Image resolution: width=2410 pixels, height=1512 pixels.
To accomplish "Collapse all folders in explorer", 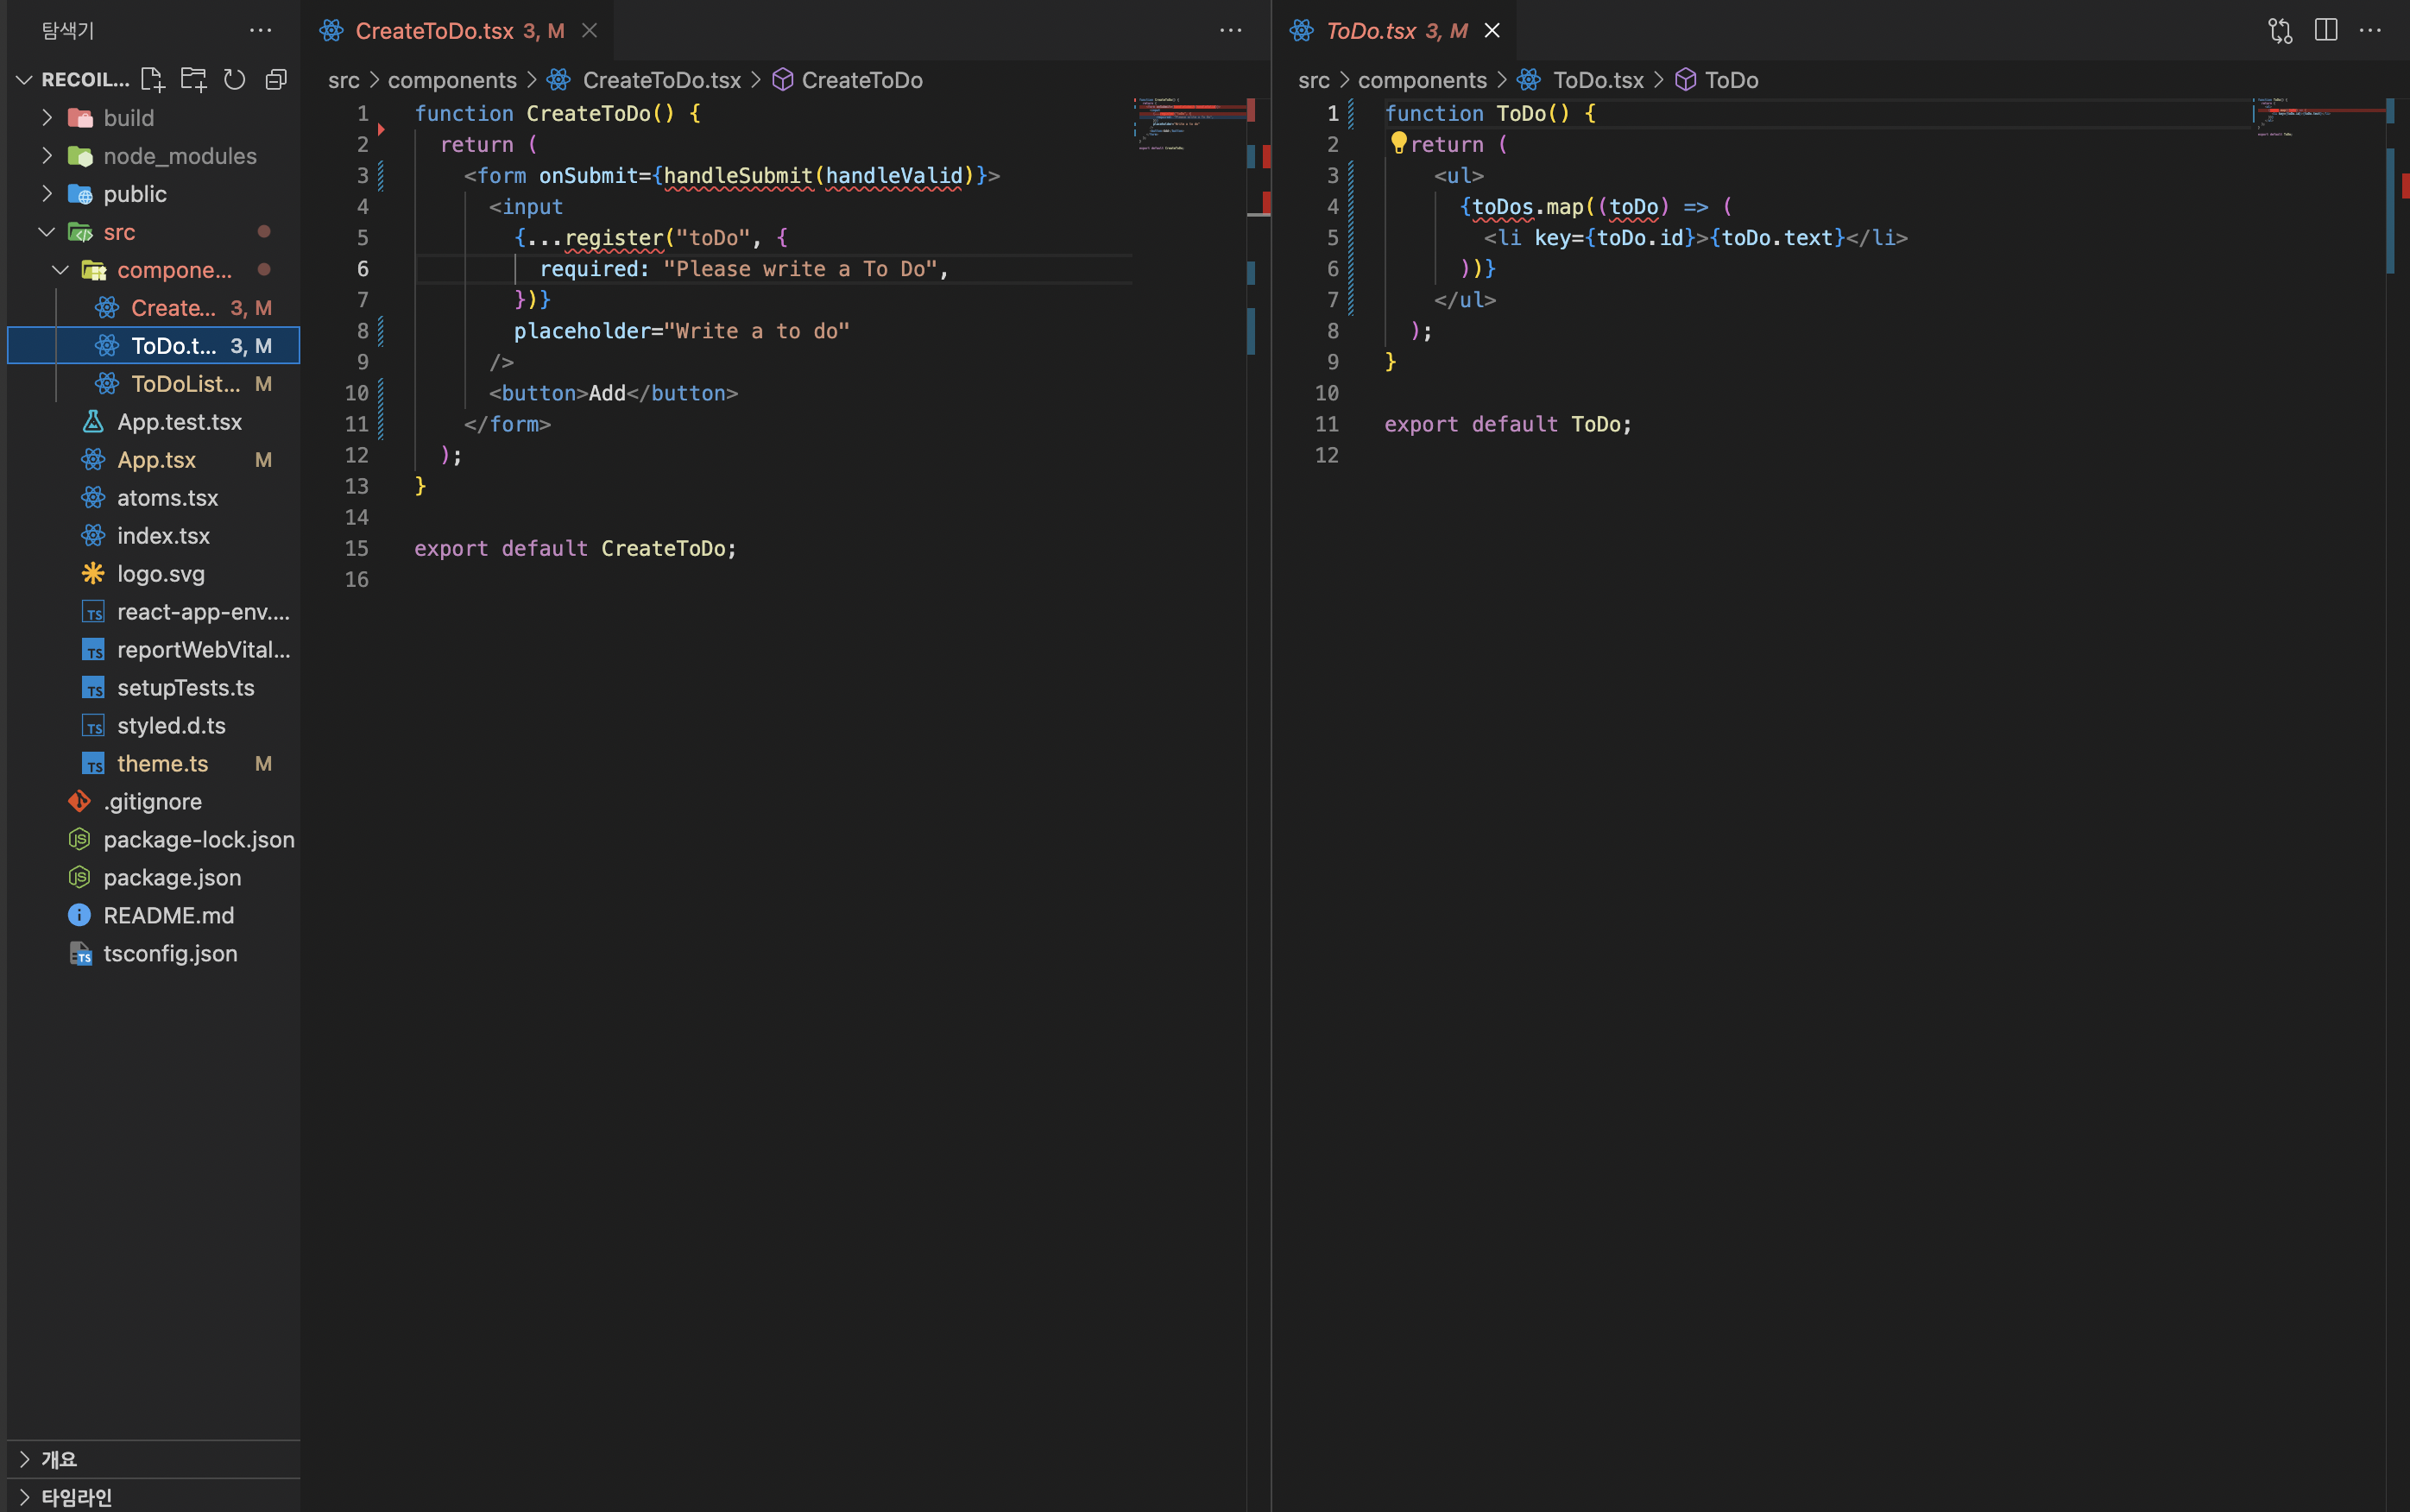I will [276, 80].
